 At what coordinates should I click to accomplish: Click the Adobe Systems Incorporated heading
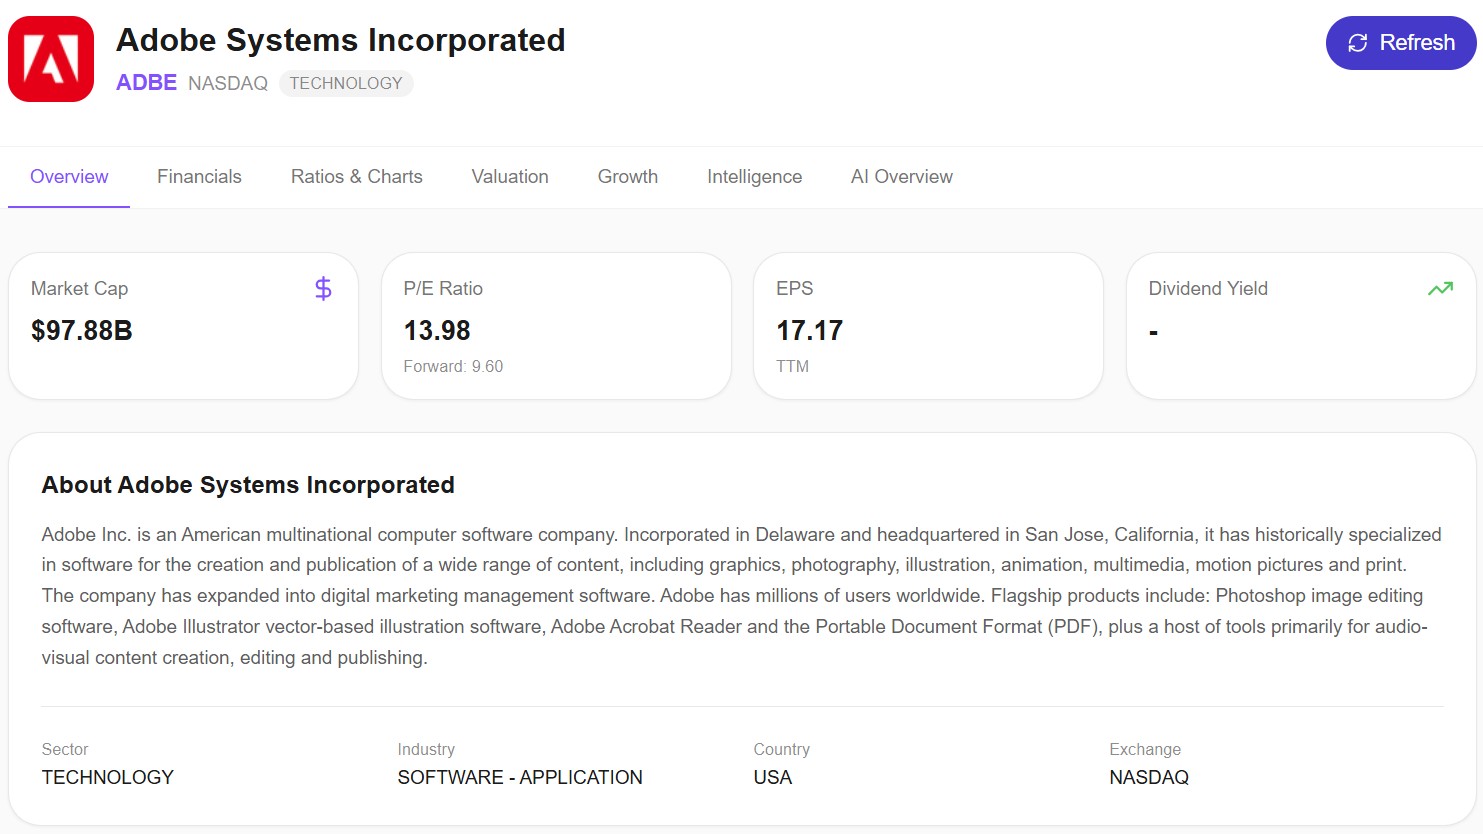[x=340, y=40]
